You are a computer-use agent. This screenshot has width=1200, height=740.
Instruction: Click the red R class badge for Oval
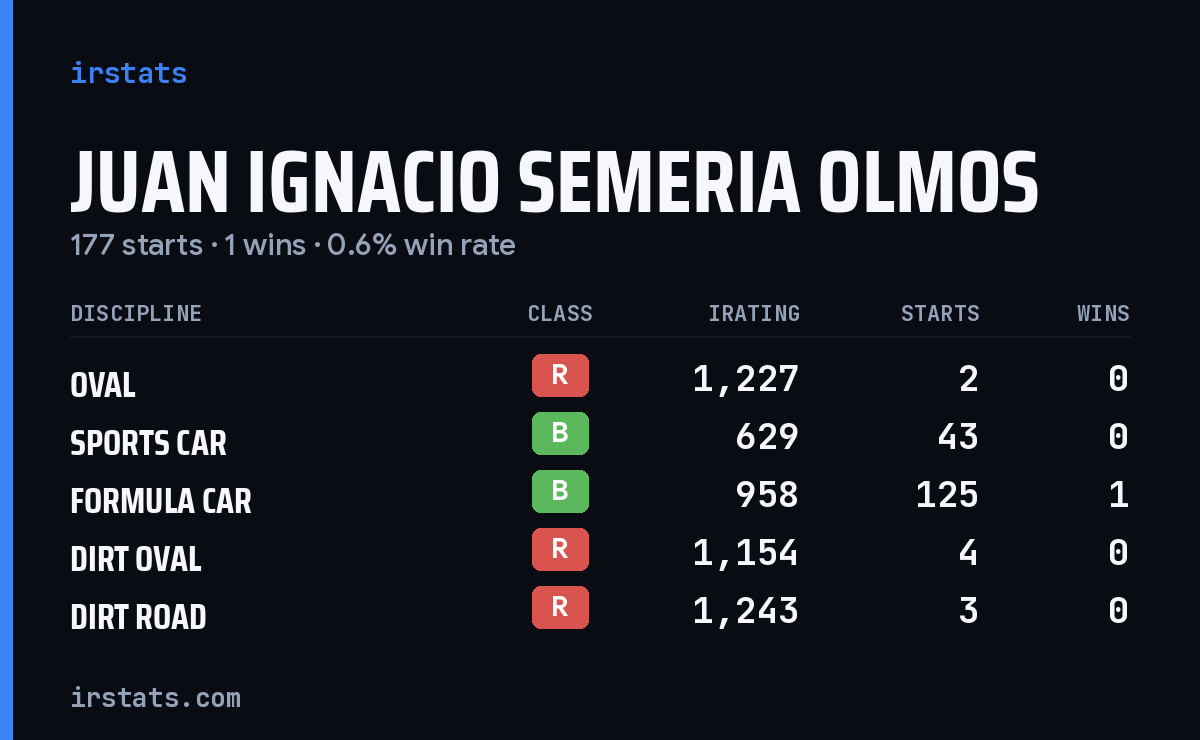click(560, 376)
